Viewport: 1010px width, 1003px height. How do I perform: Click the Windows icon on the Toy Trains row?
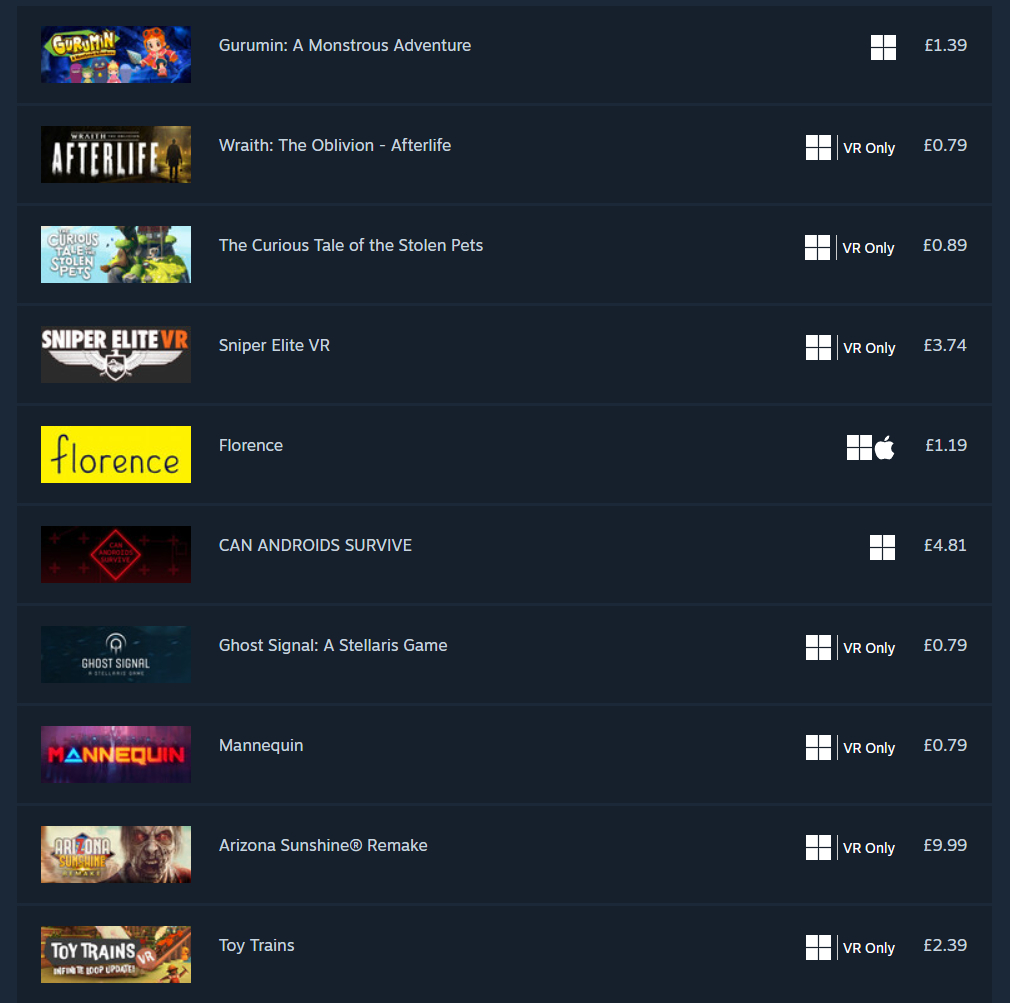point(818,948)
